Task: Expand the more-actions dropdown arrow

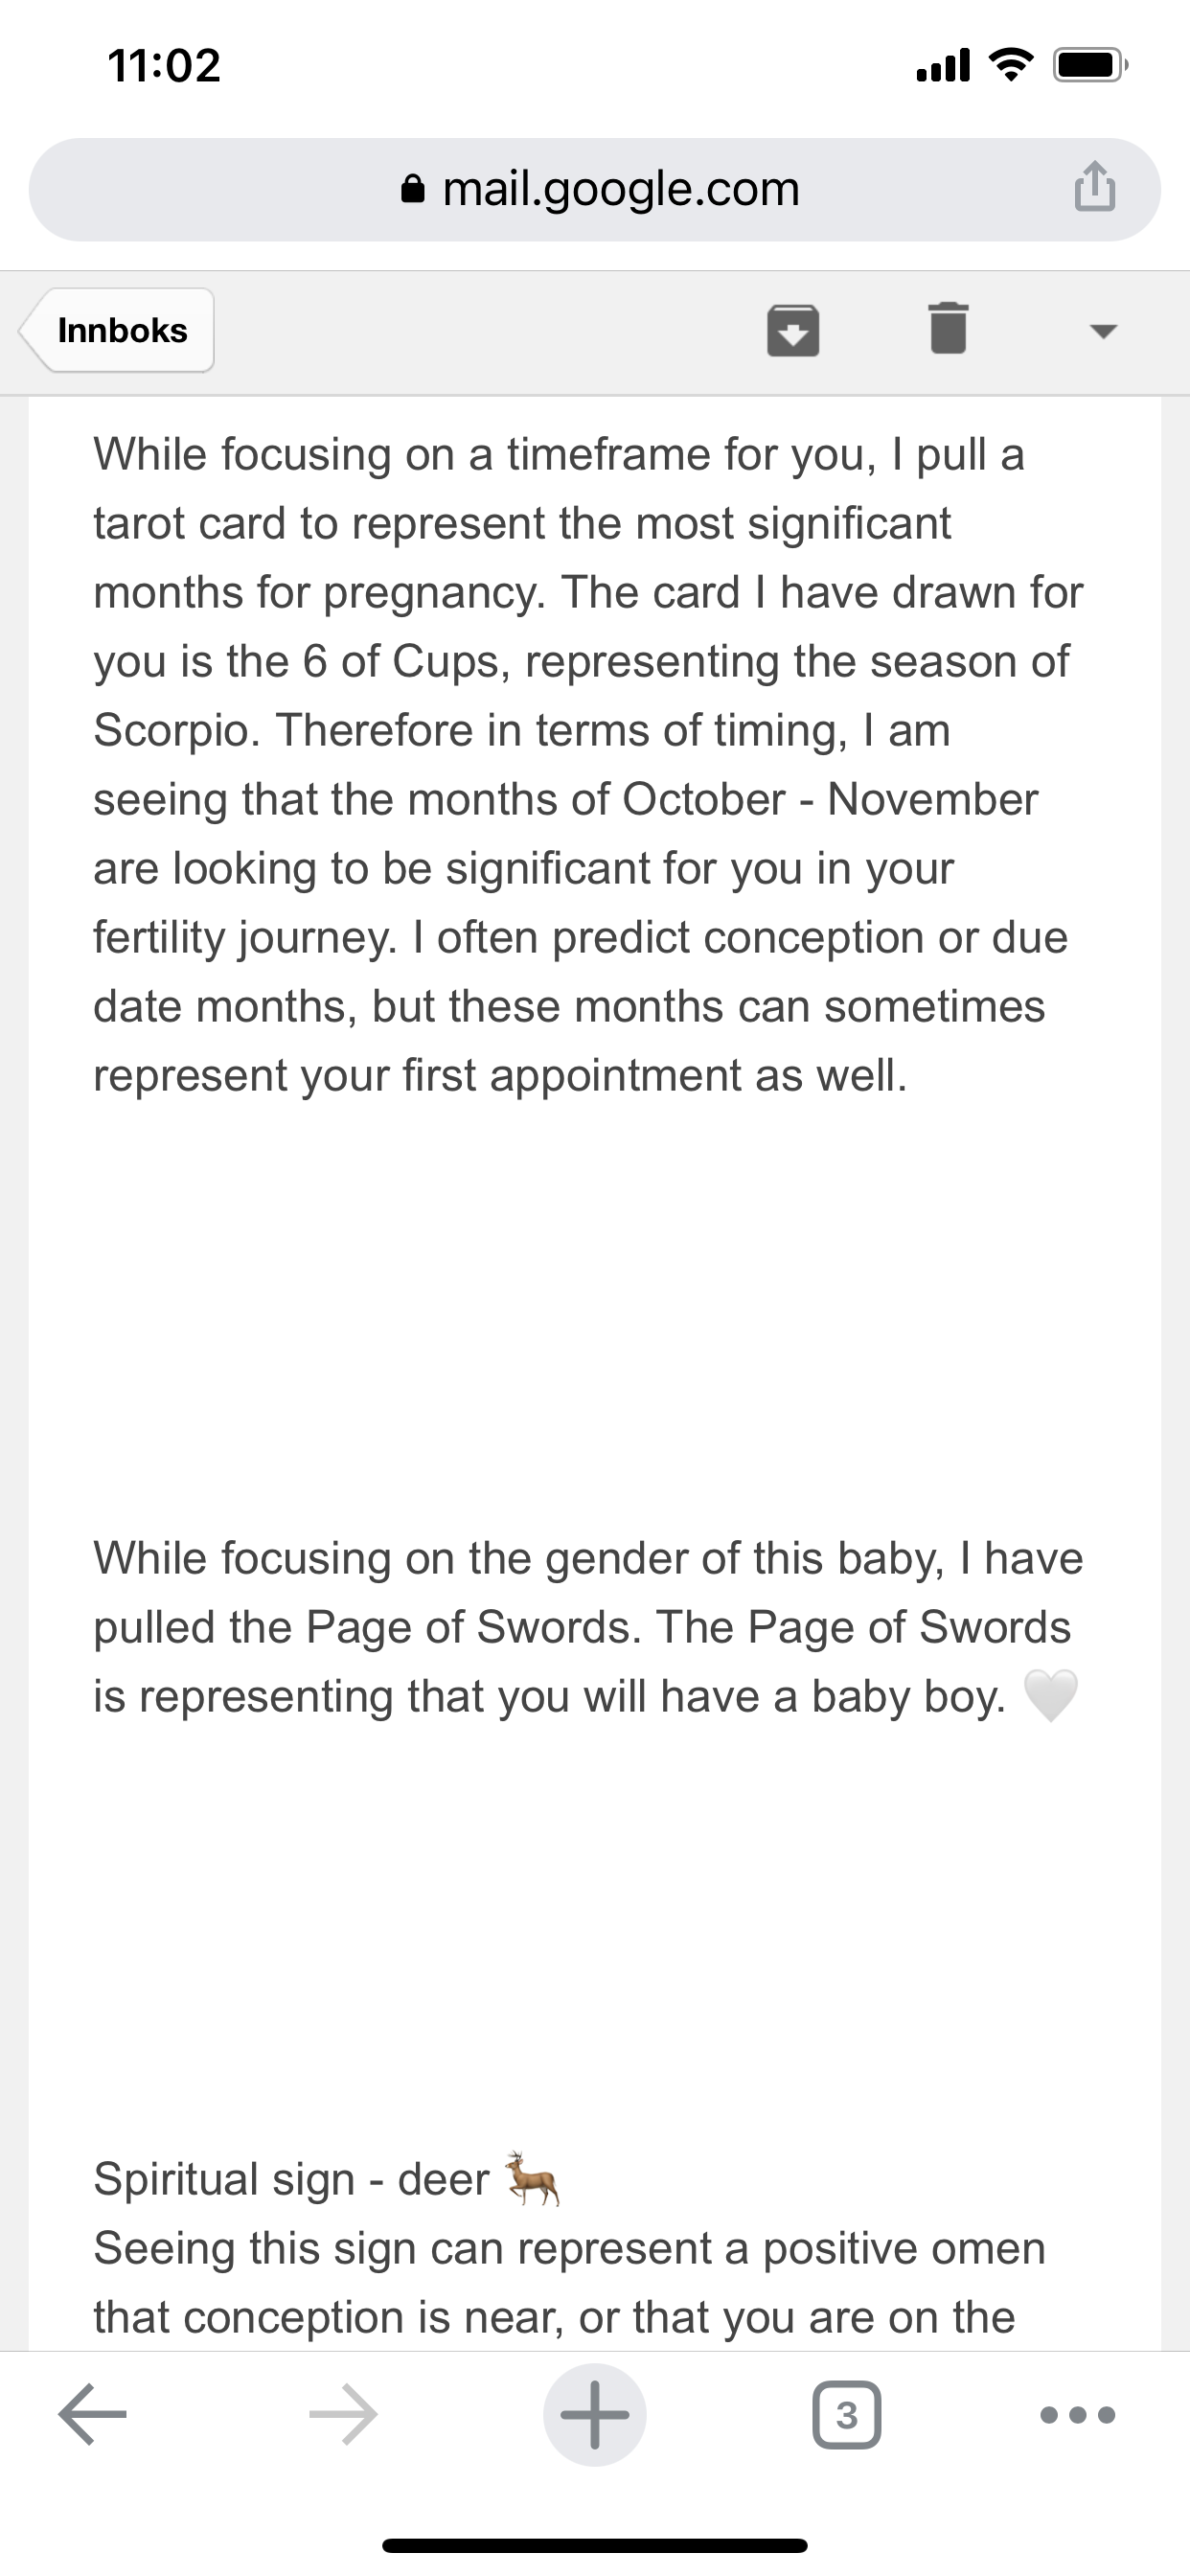Action: click(1102, 331)
